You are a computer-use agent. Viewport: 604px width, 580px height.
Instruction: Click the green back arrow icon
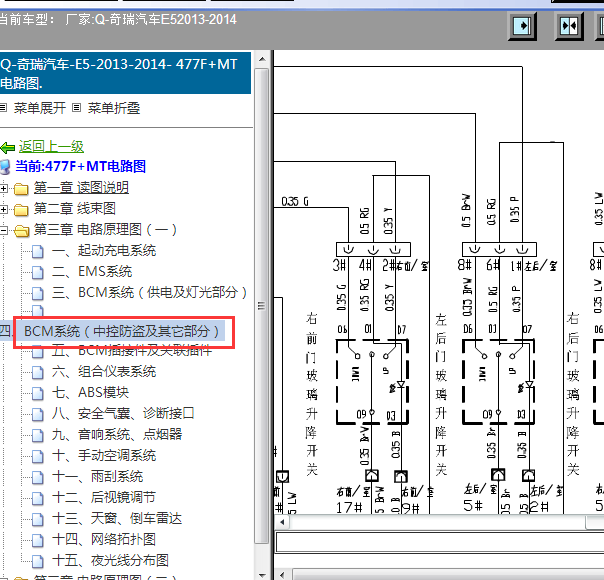(8, 148)
